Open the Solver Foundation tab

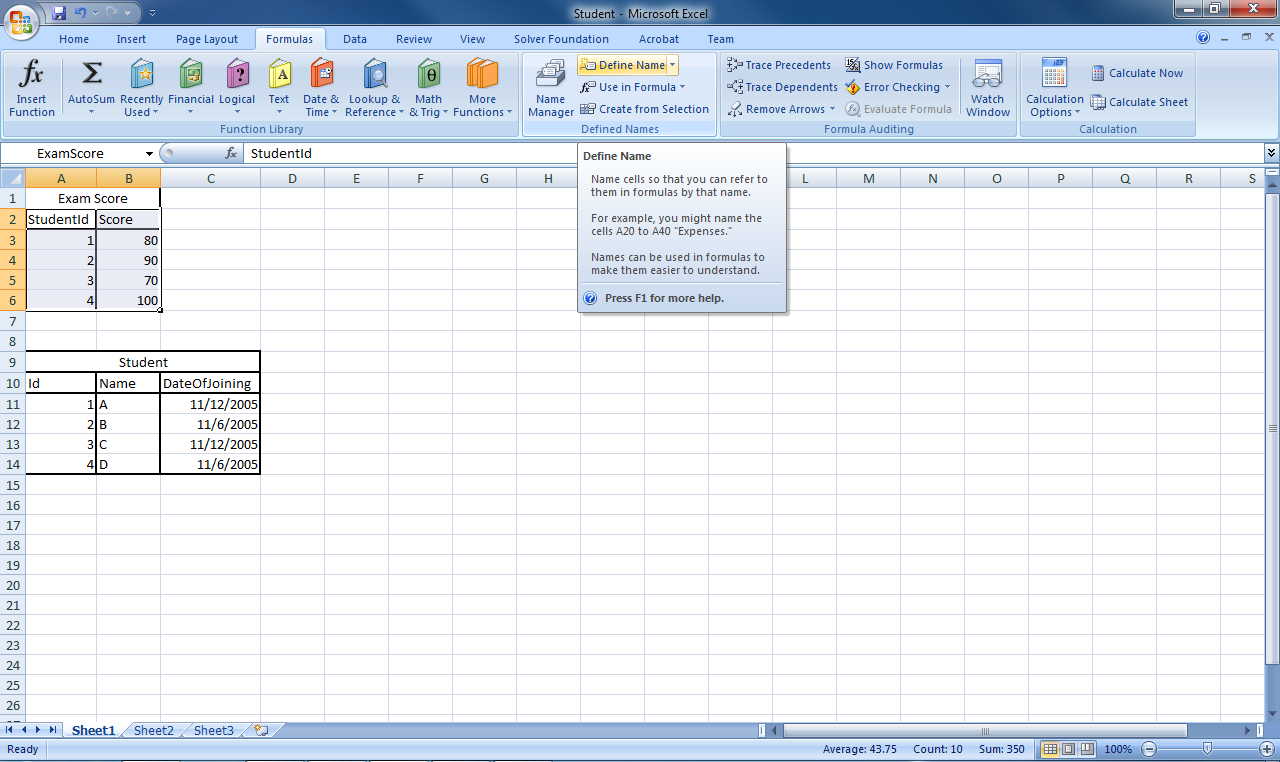[x=561, y=39]
